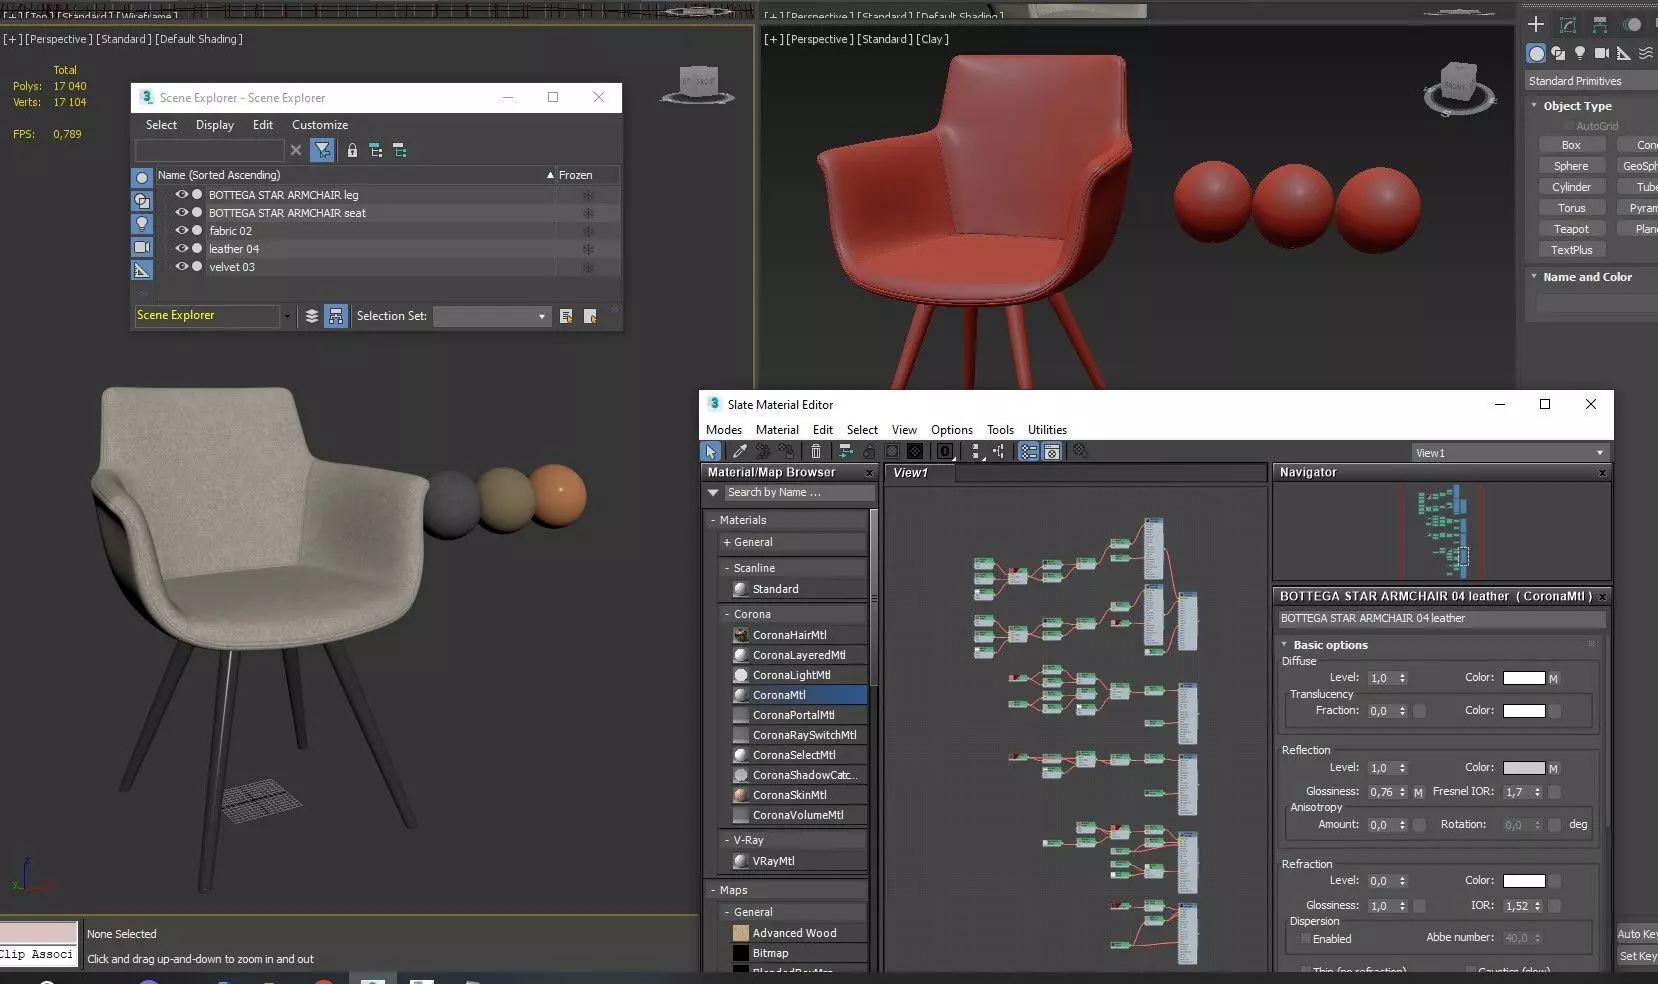Hide BOTTEGA STAR ARMCHAIR leg with eye icon
Image resolution: width=1658 pixels, height=984 pixels.
182,195
